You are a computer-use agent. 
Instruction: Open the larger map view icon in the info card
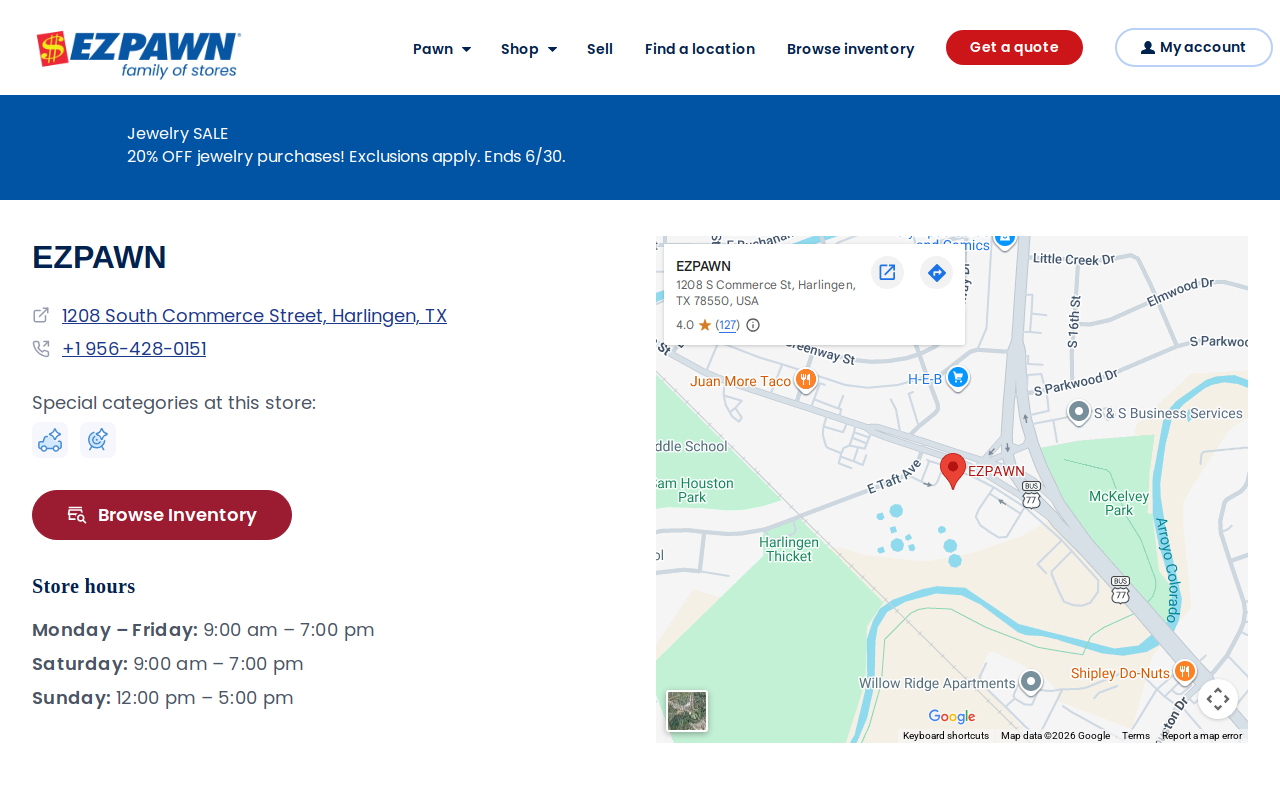887,272
